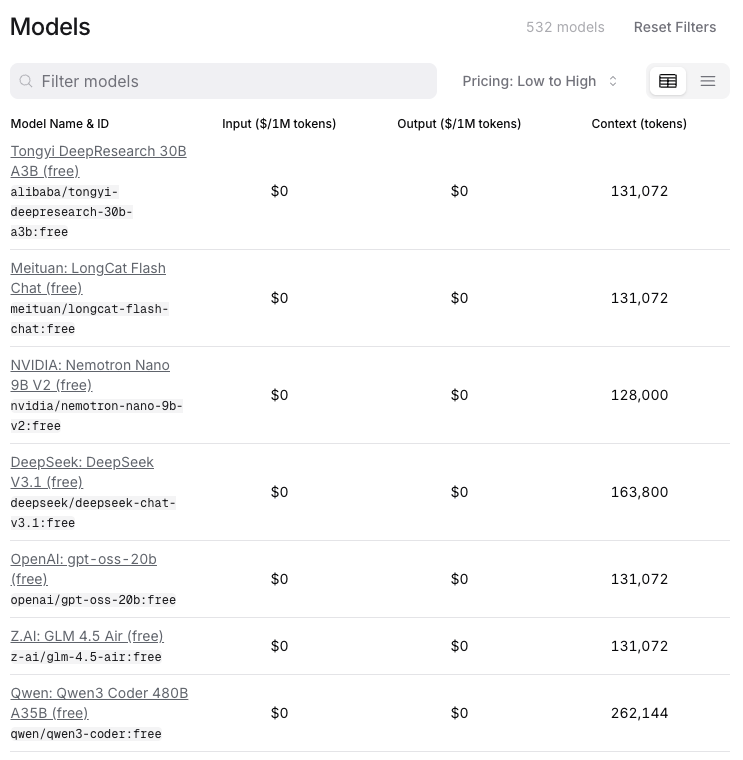Click context value 131,072 in GLM 4.5 Air row
This screenshot has height=760, width=743.
[639, 646]
